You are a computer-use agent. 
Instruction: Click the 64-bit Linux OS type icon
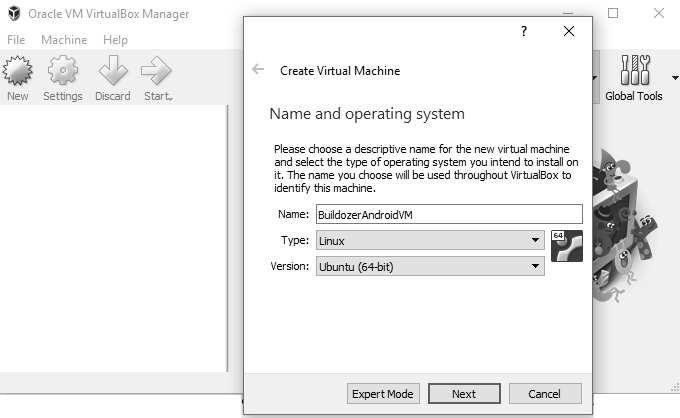point(567,246)
